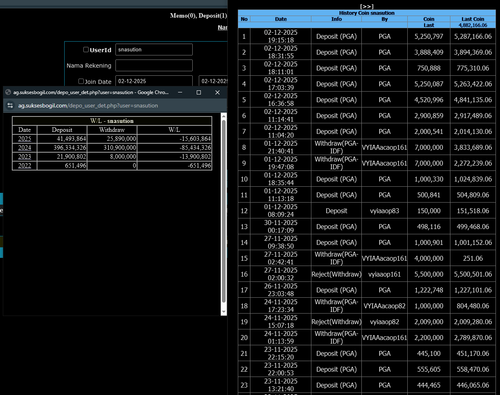Screen dimensions: 500x395
Task: Click the empty Nama Rekening field
Action: (154, 65)
